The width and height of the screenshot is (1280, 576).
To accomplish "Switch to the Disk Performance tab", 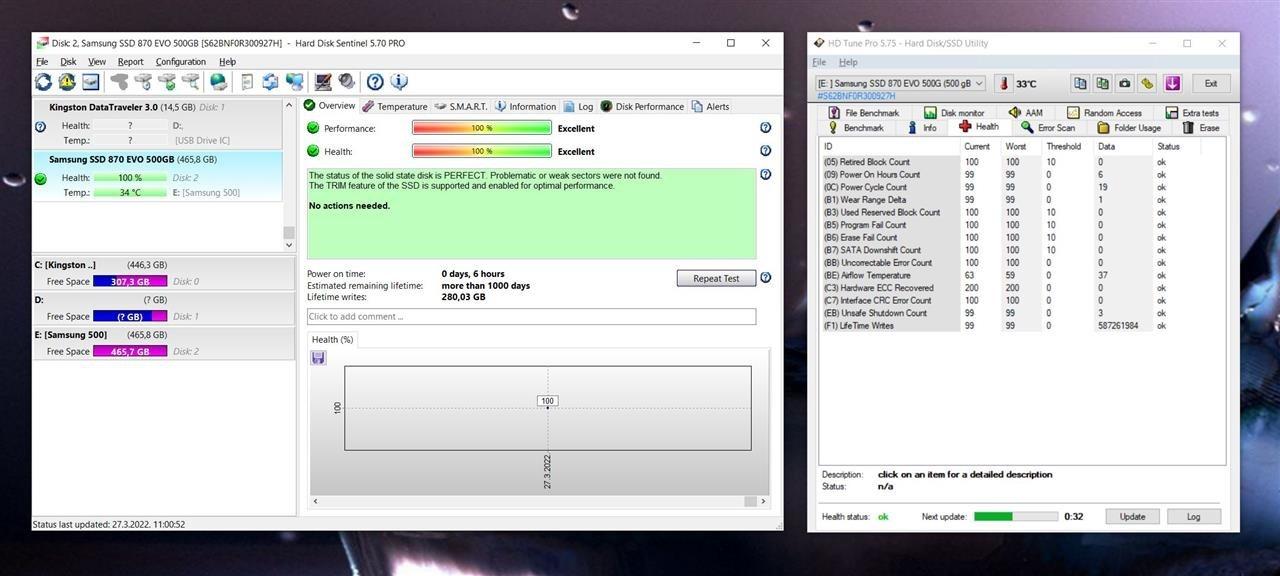I will tap(642, 106).
